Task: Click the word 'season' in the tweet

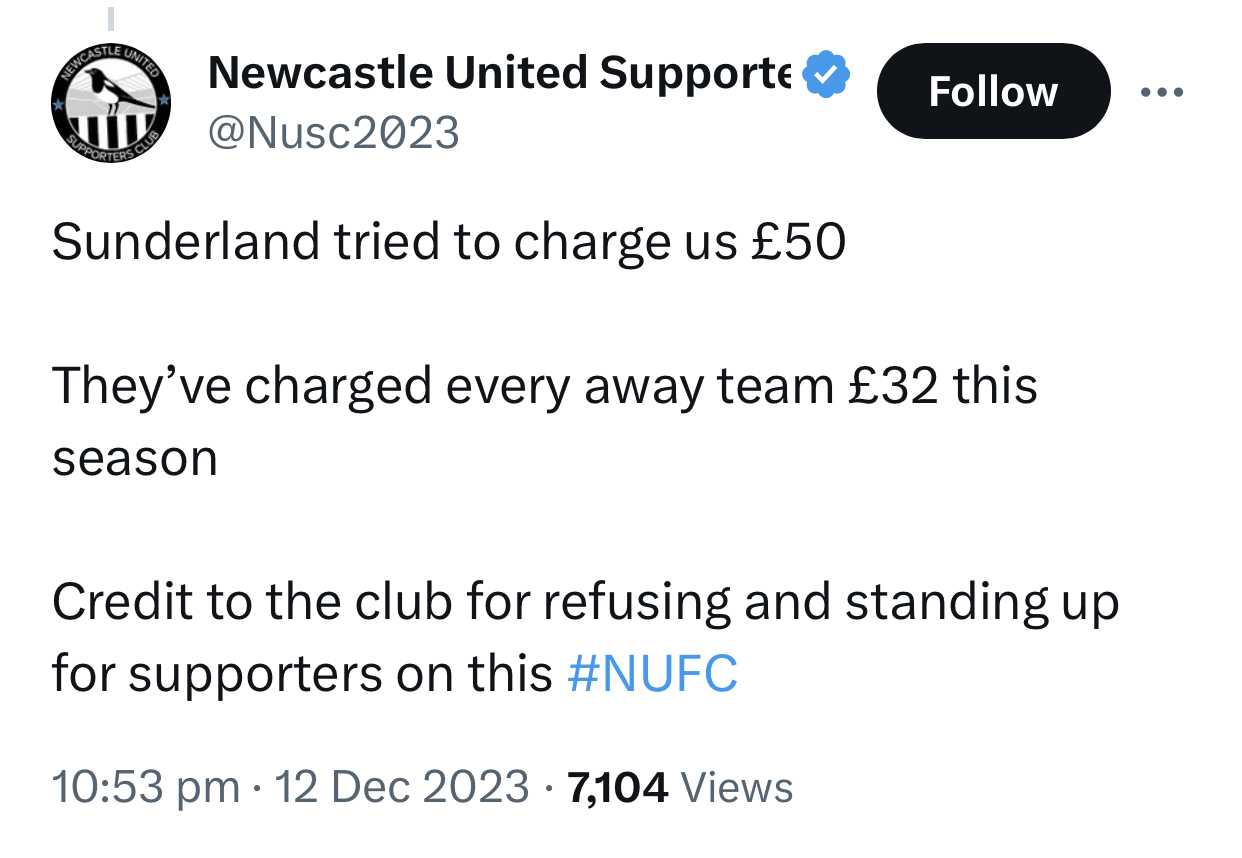Action: [x=134, y=459]
